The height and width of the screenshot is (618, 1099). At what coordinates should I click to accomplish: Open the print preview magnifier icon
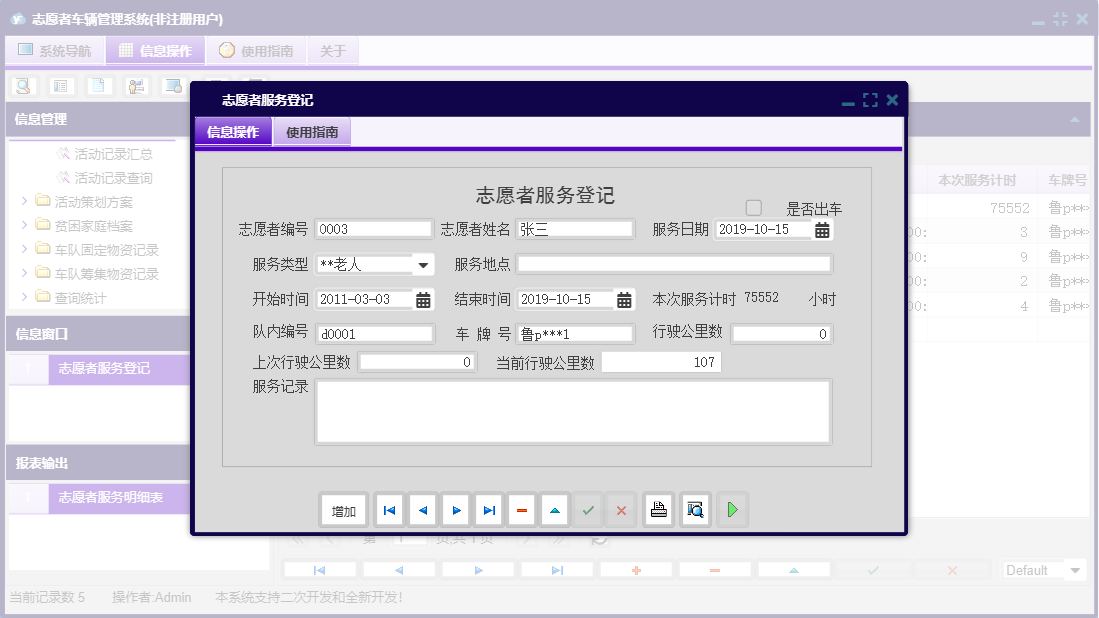694,509
